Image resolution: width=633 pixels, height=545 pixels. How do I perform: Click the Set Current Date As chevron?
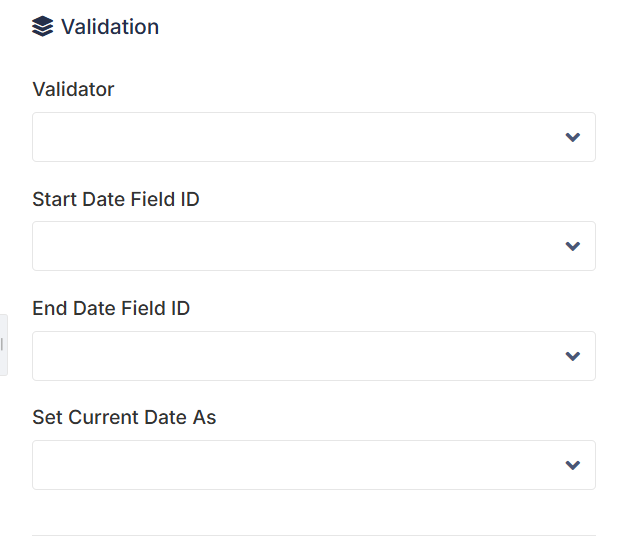(x=572, y=465)
